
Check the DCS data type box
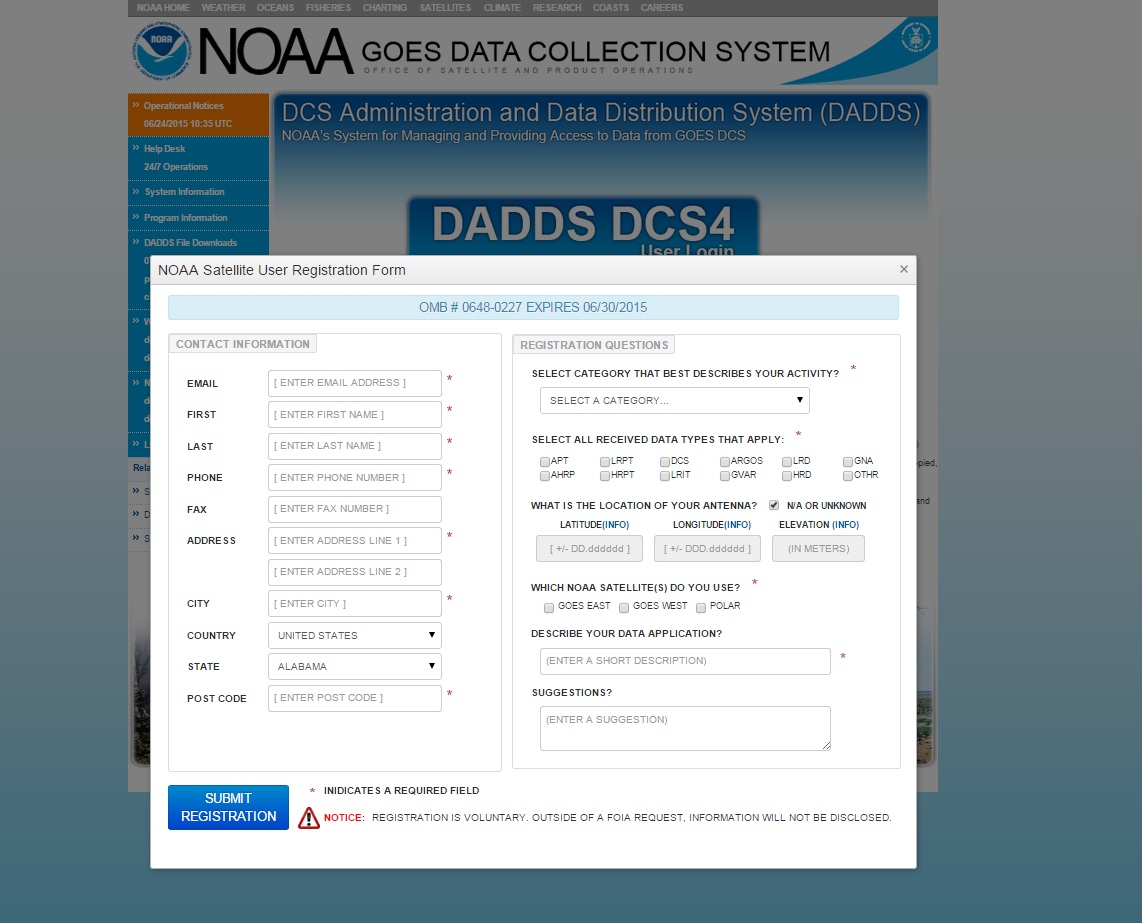pos(665,462)
